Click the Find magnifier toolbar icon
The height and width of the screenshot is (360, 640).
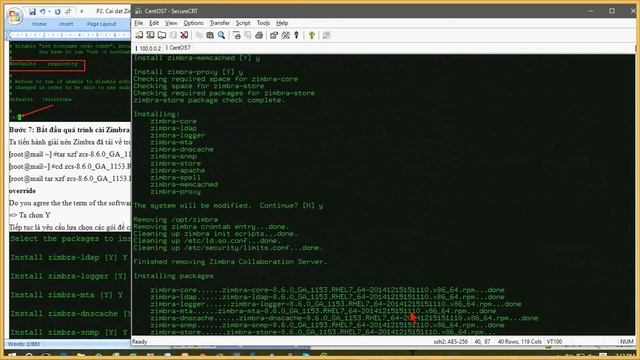click(x=221, y=35)
